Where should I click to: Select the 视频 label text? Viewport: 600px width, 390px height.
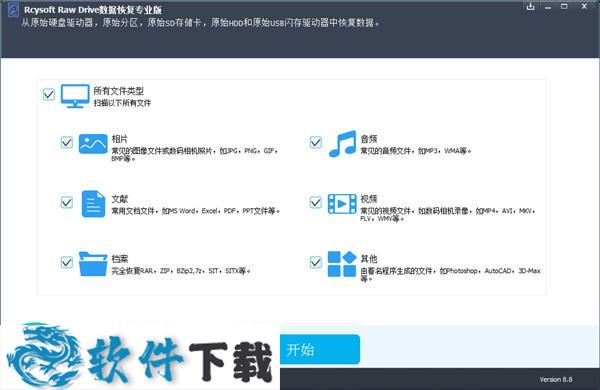[369, 199]
